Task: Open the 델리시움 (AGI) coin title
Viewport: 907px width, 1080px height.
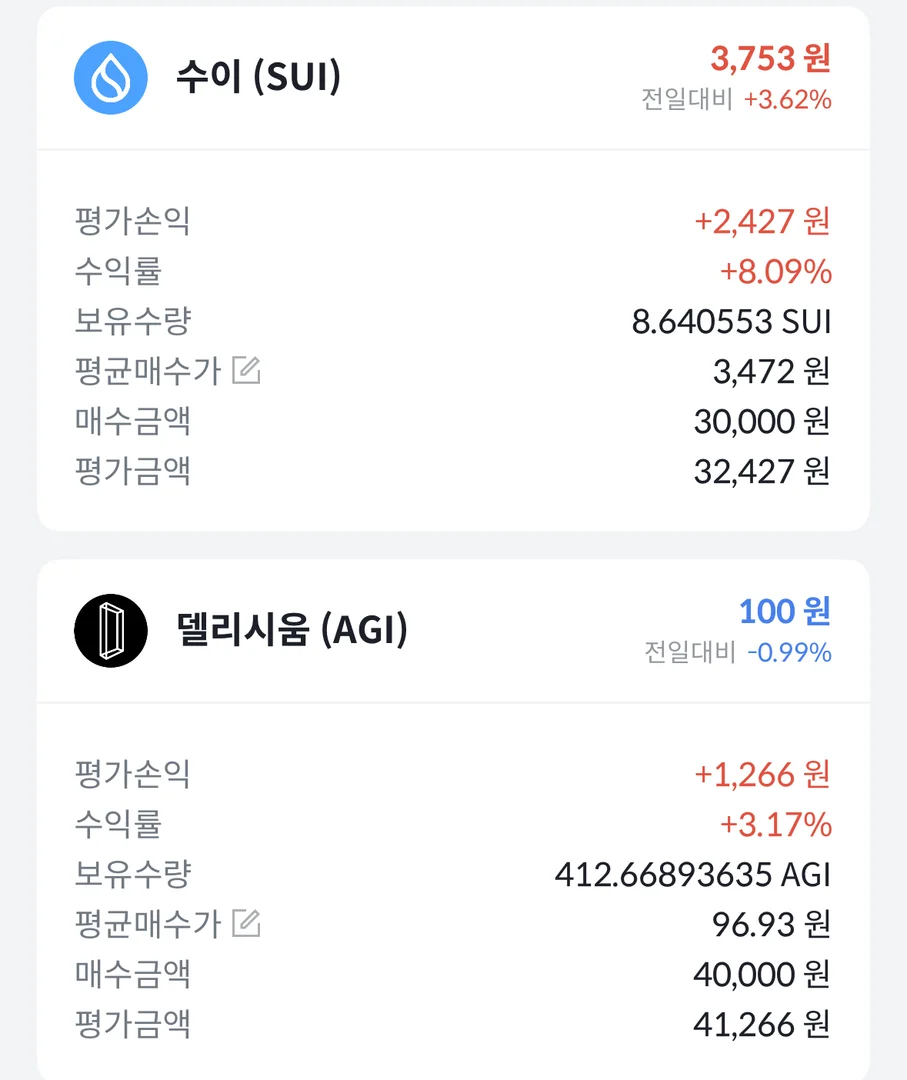Action: 291,631
